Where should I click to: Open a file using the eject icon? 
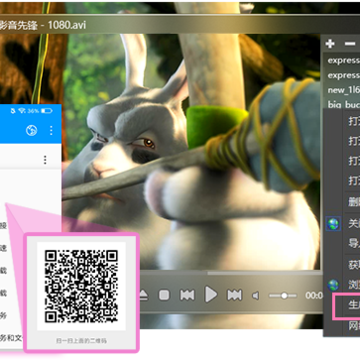click(144, 295)
